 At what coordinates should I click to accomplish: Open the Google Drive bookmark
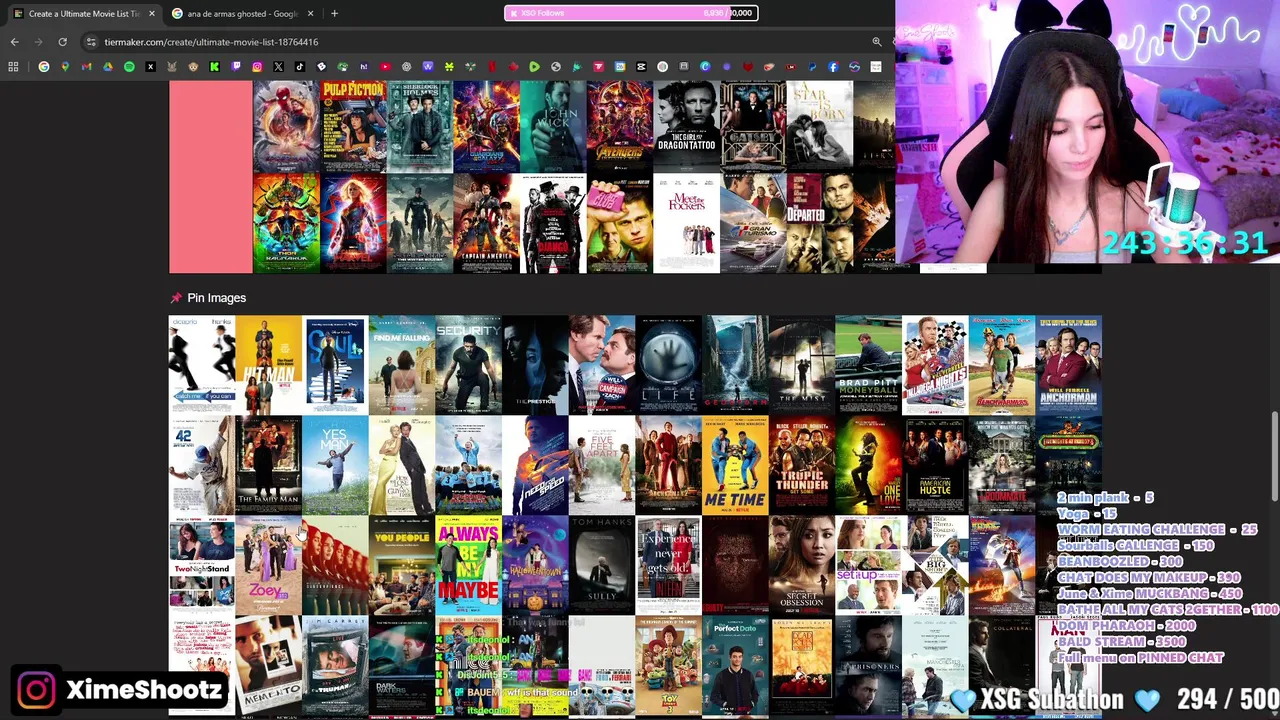[108, 67]
